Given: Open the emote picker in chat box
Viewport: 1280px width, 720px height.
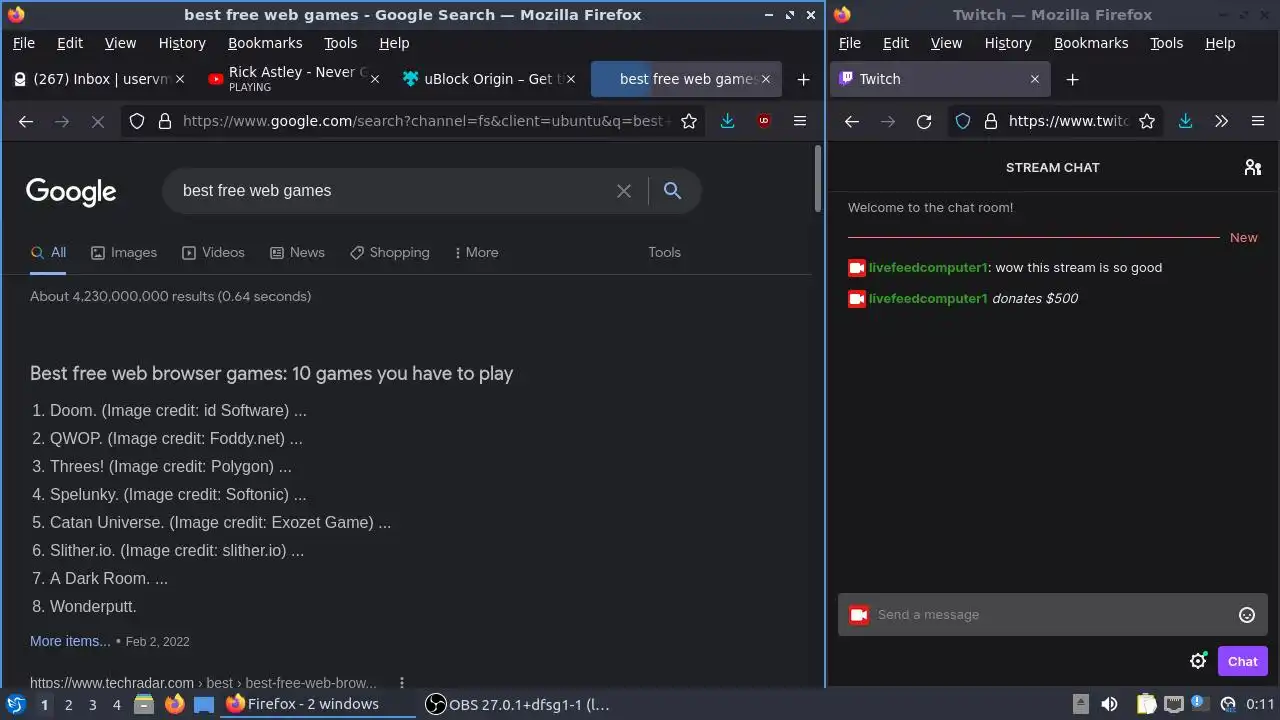Looking at the screenshot, I should tap(1247, 615).
